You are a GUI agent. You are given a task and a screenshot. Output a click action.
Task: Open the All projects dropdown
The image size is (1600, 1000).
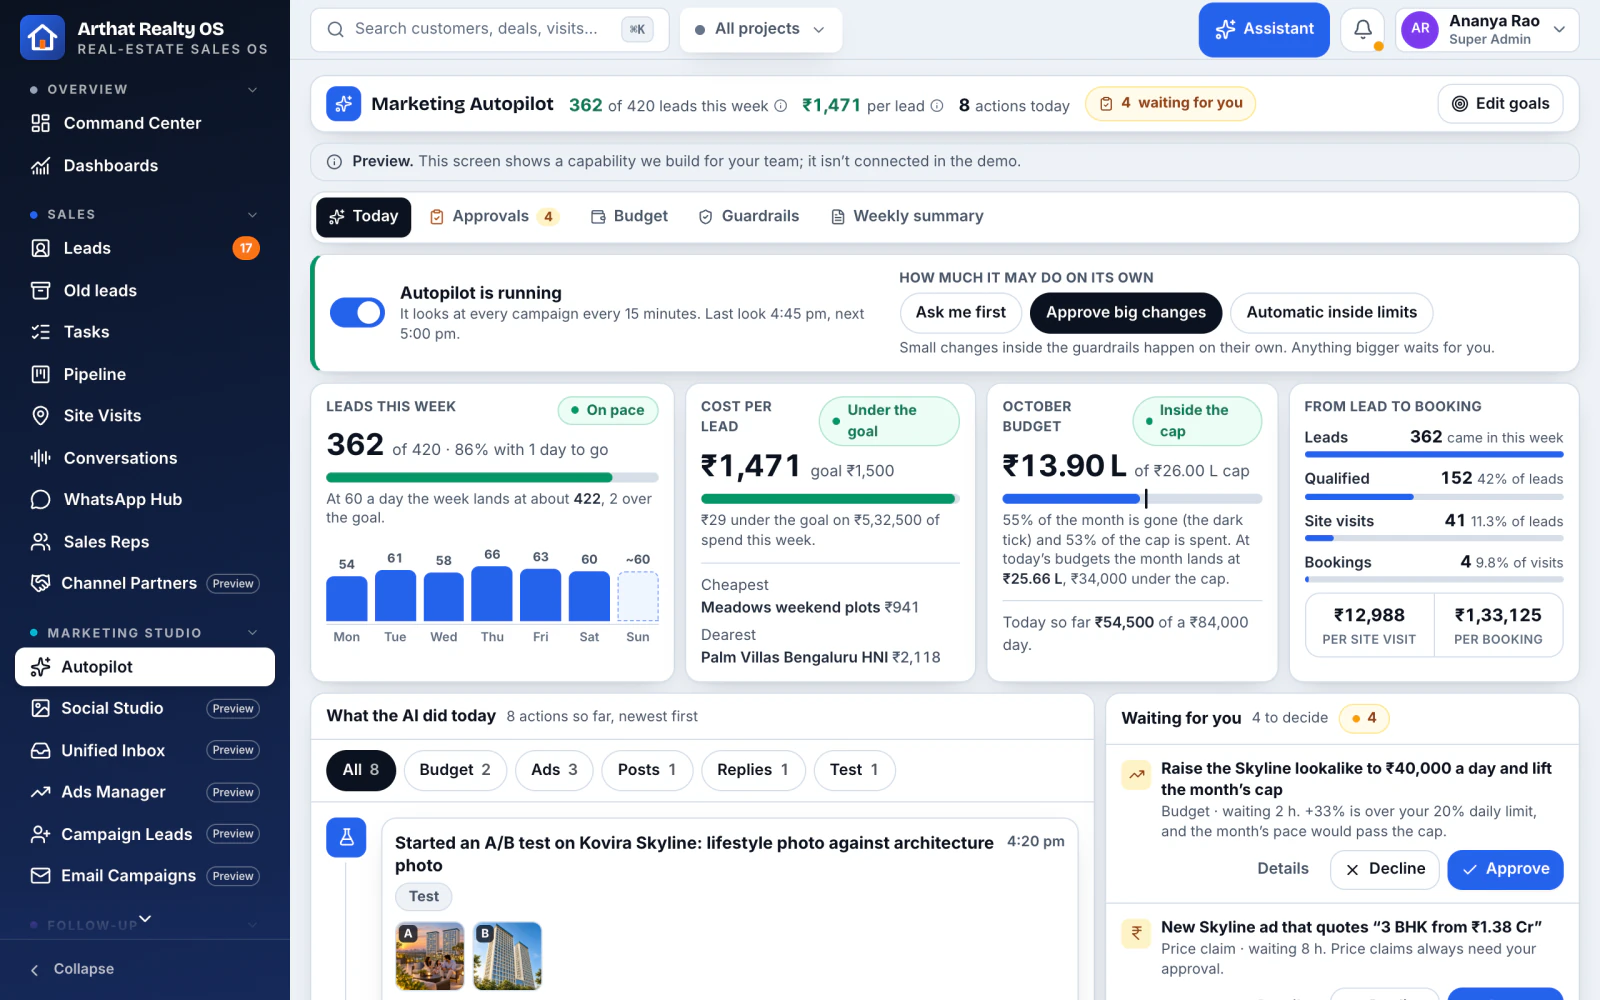761,30
